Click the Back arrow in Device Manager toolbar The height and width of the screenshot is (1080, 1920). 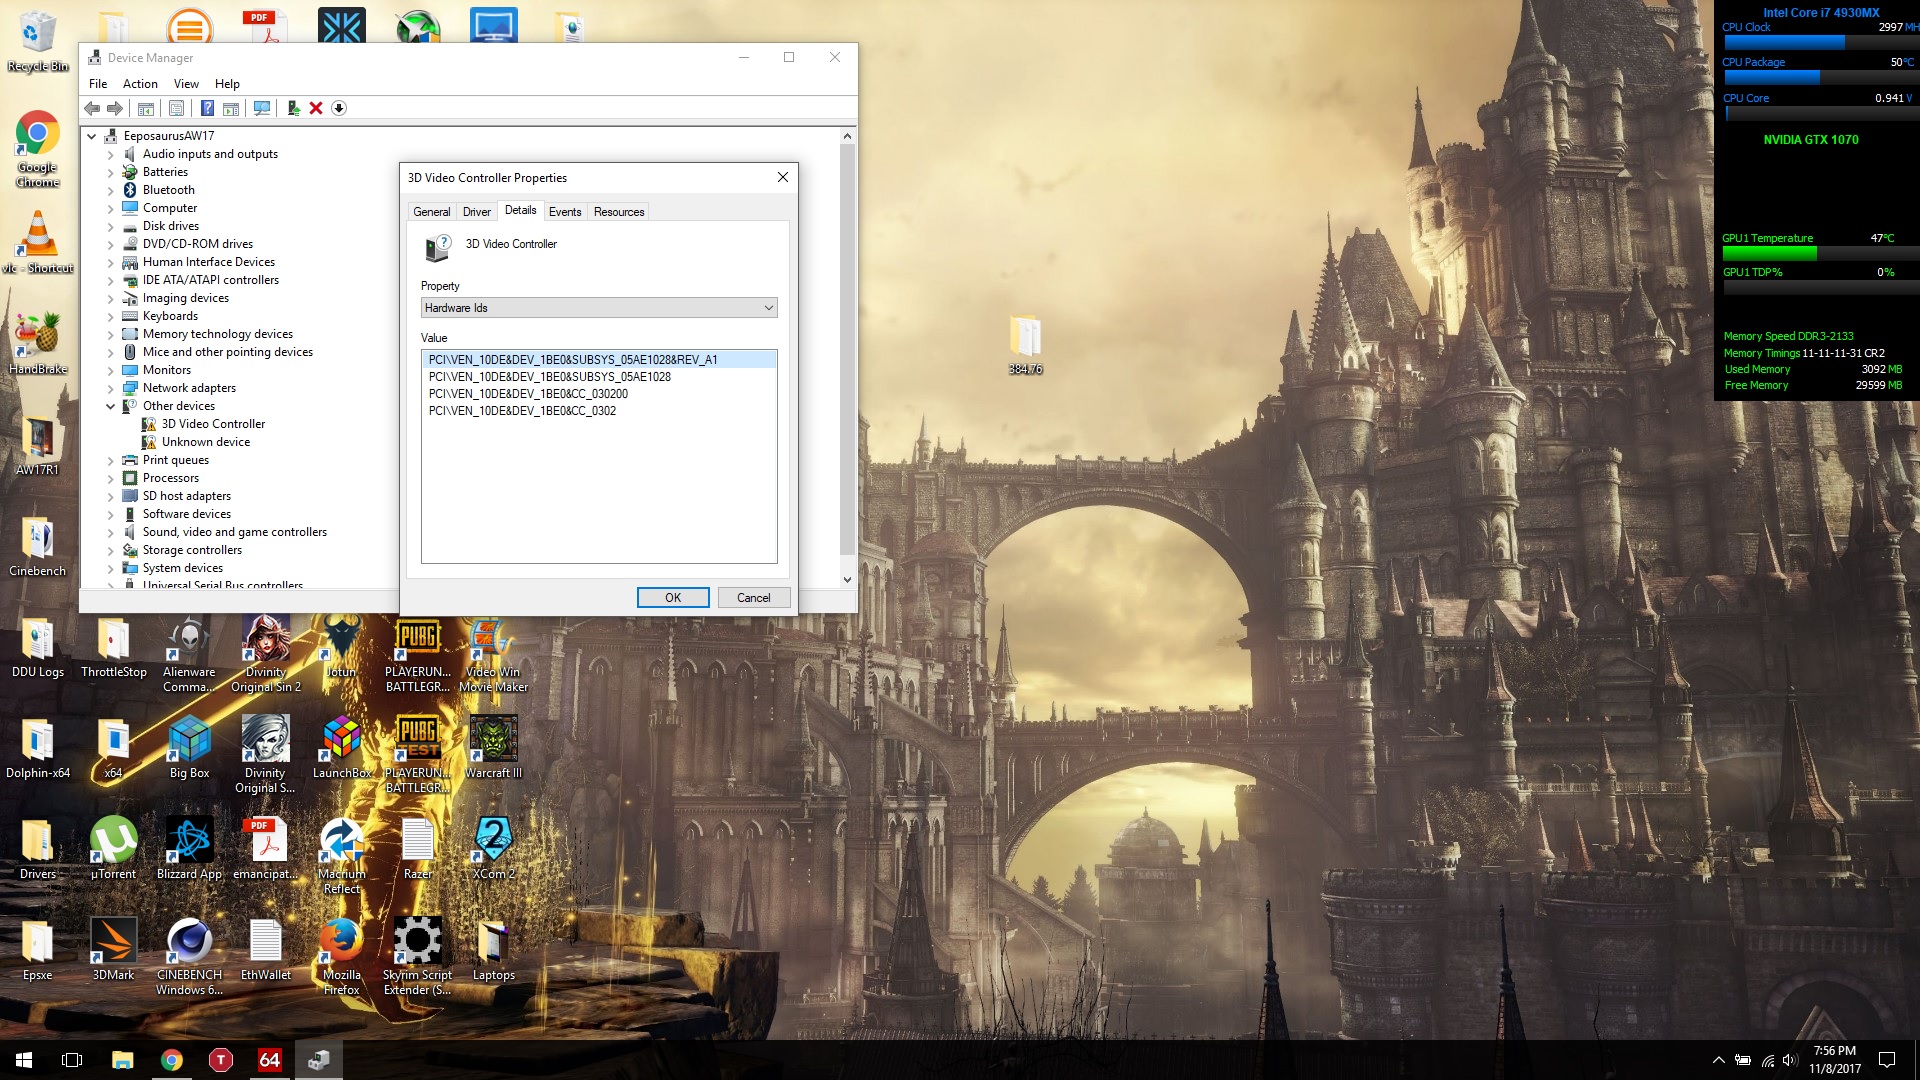93,108
